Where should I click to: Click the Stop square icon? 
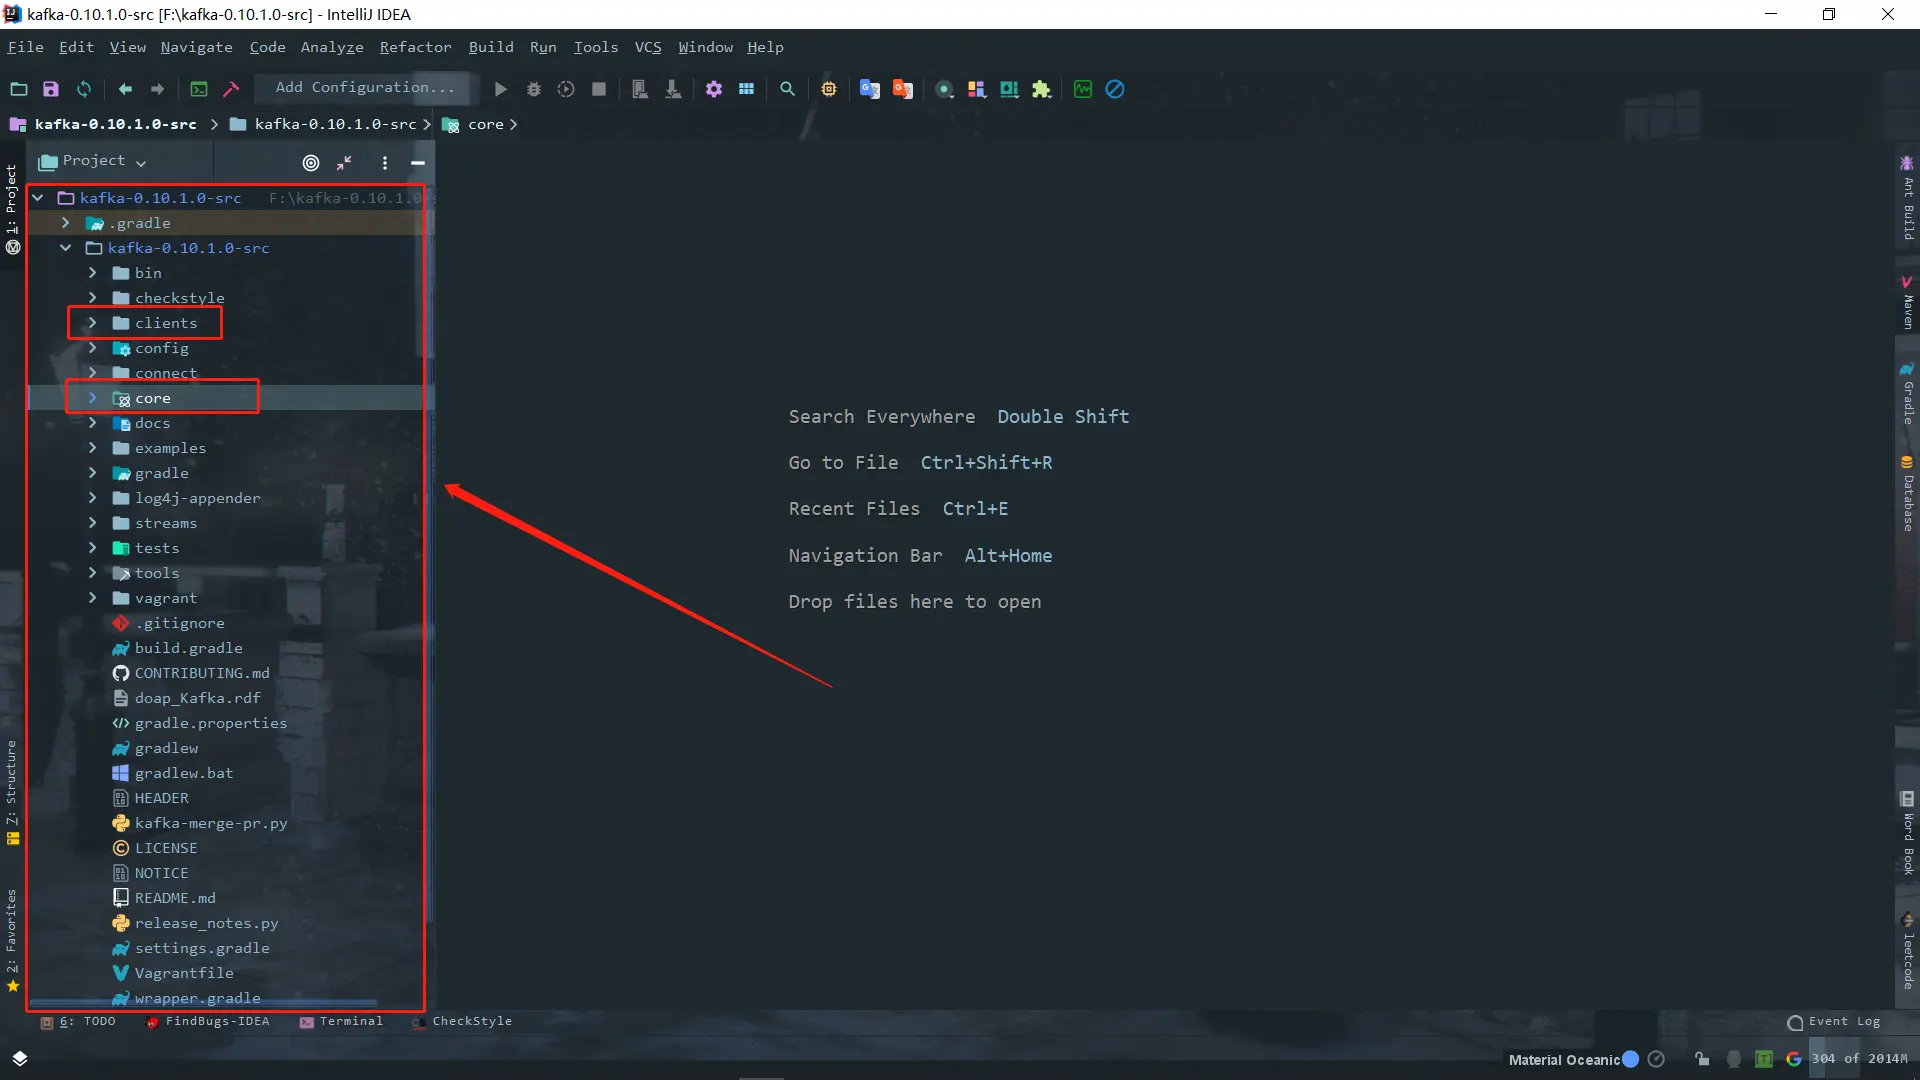point(599,89)
